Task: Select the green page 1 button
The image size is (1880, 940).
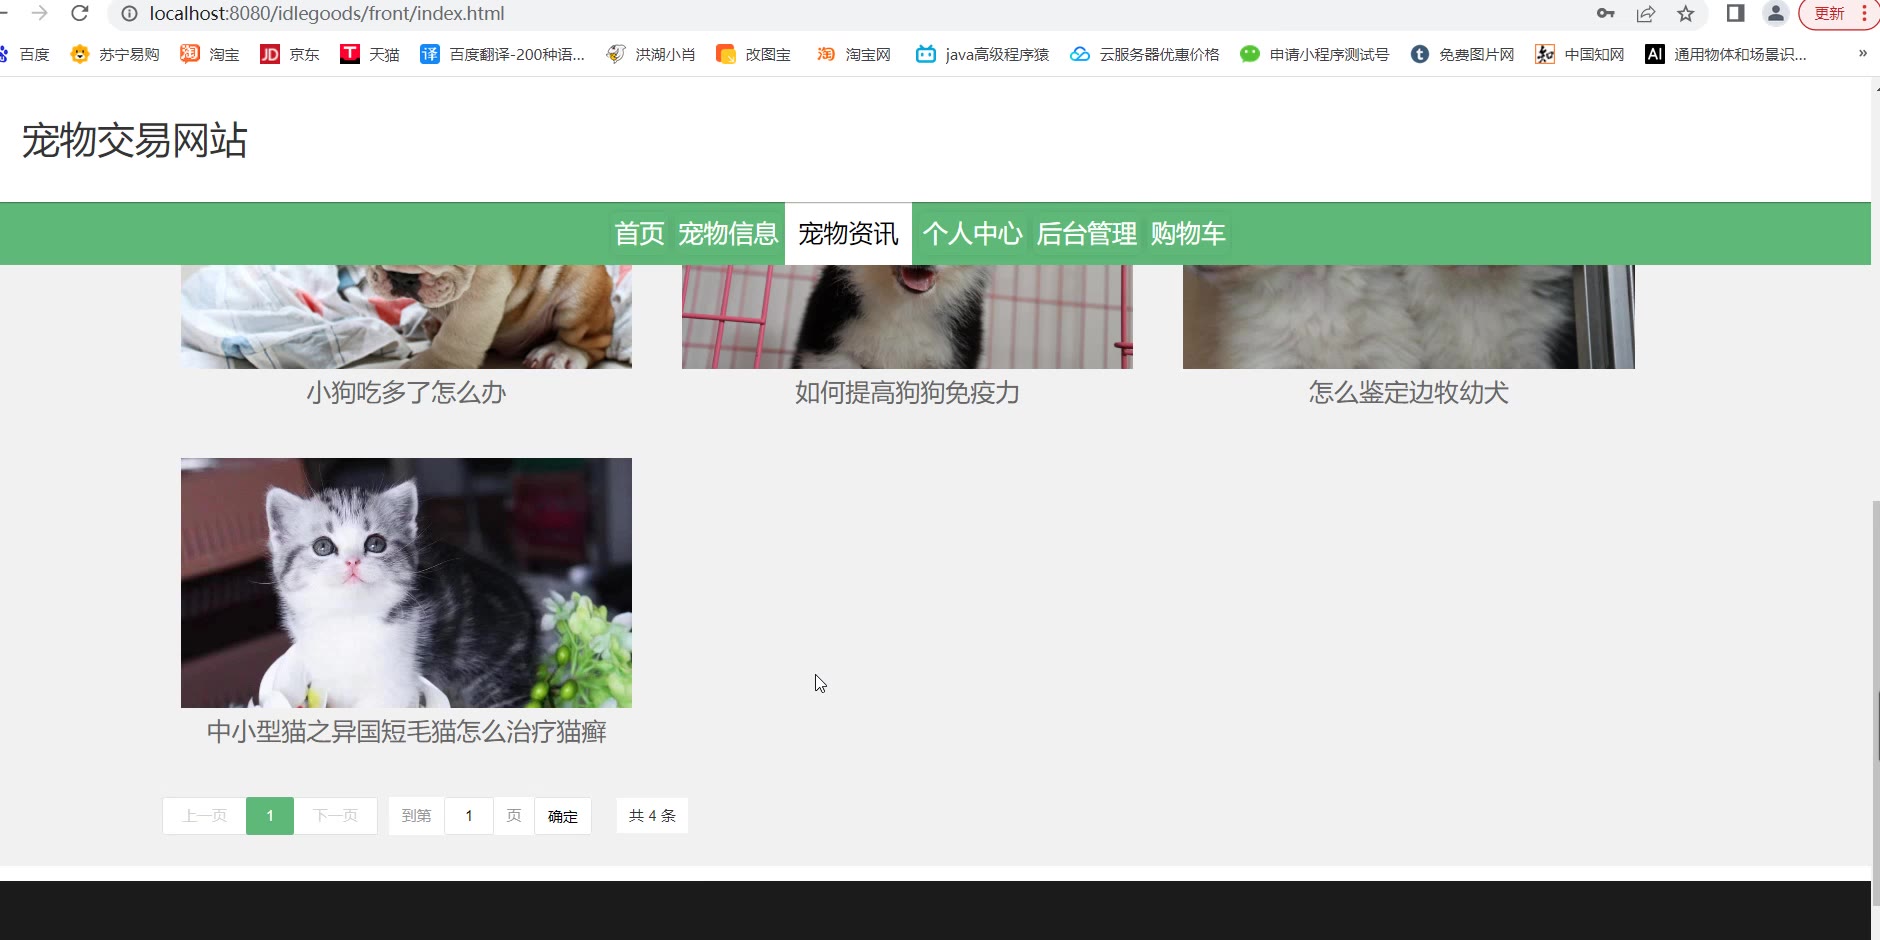Action: pyautogui.click(x=270, y=816)
